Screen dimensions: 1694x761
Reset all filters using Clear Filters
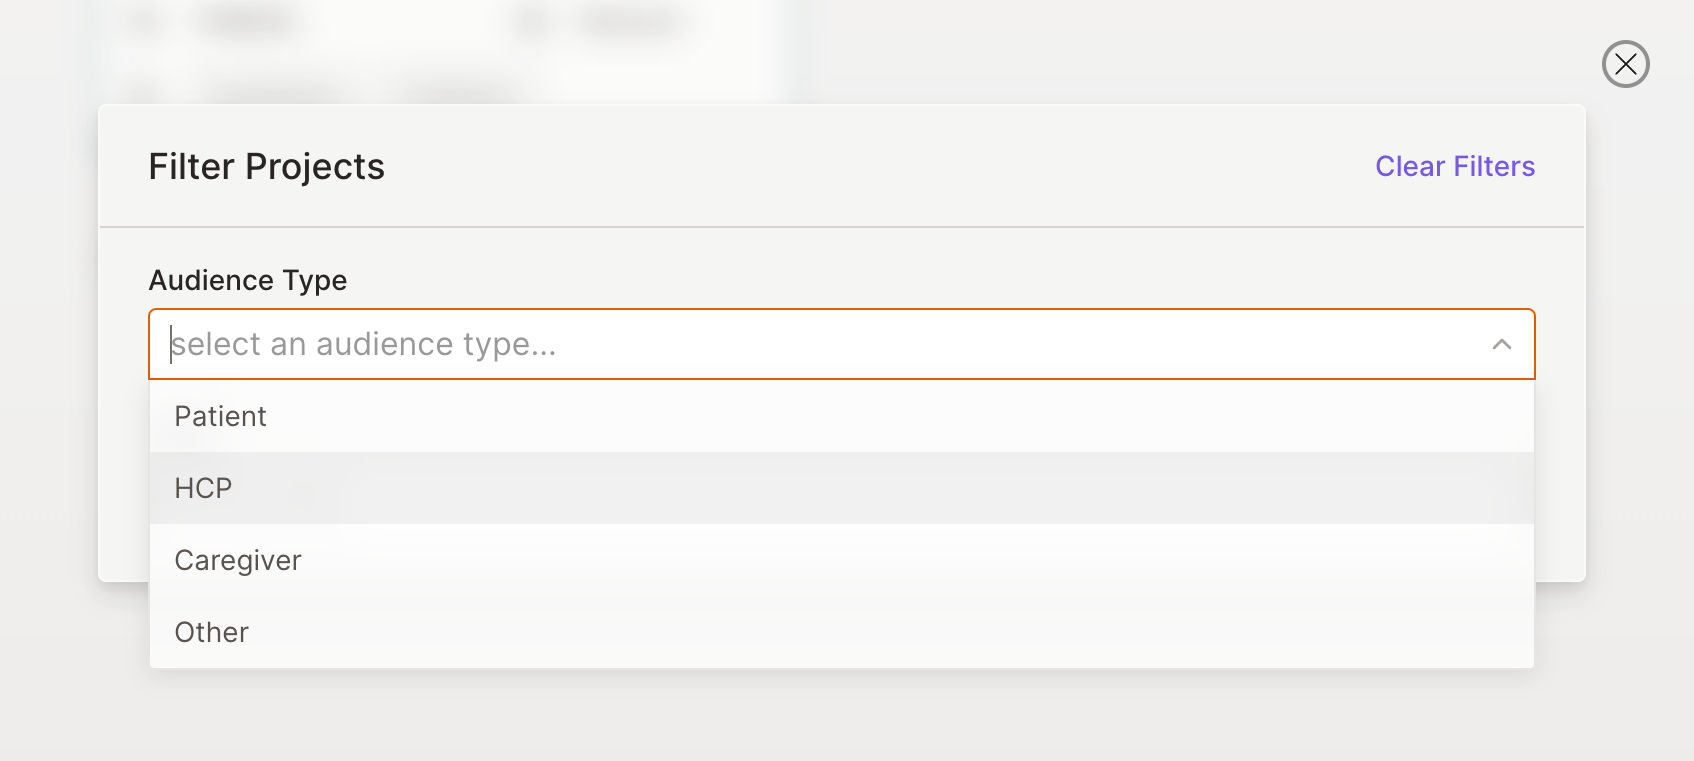[x=1454, y=166]
